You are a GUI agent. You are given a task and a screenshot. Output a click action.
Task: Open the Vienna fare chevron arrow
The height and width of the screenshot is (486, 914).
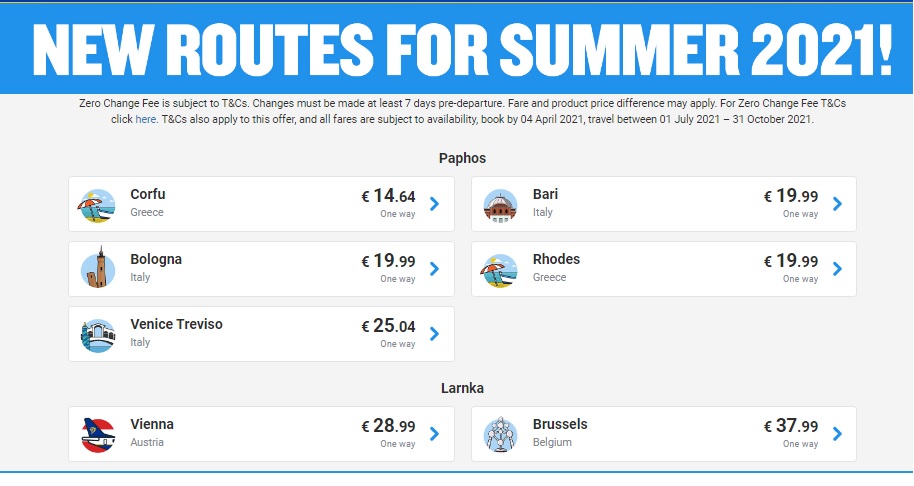click(434, 434)
